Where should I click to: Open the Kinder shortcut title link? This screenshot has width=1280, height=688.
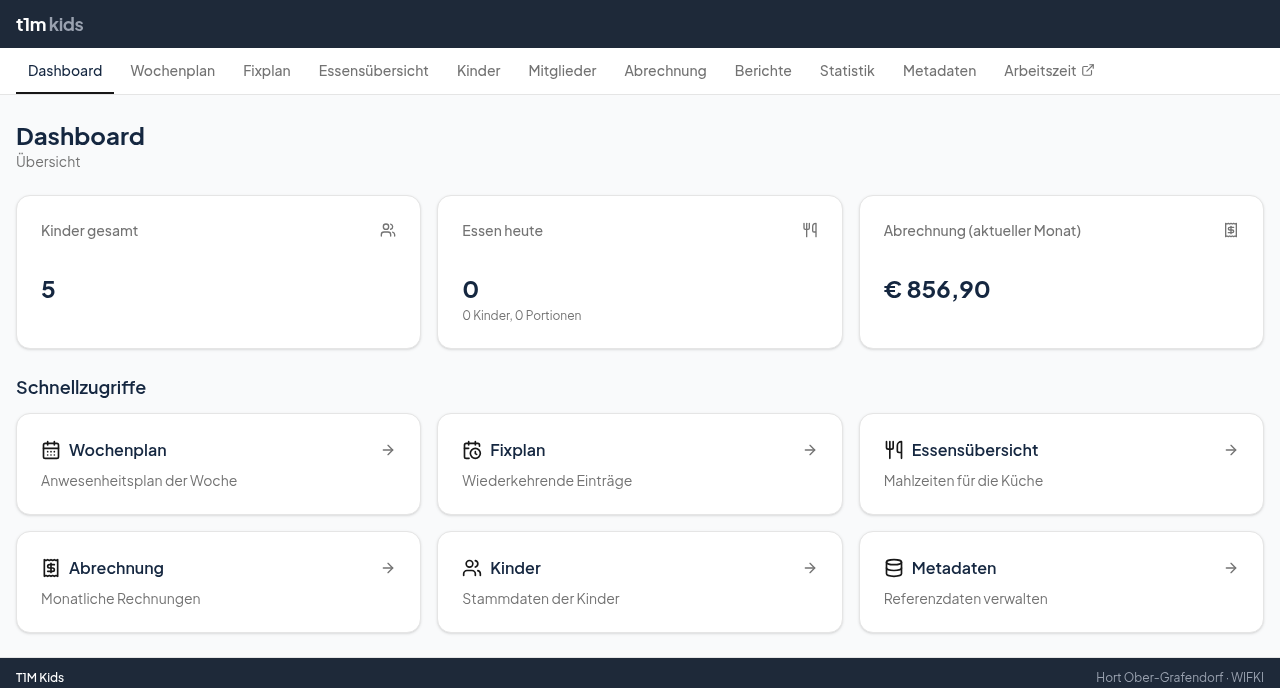[515, 568]
